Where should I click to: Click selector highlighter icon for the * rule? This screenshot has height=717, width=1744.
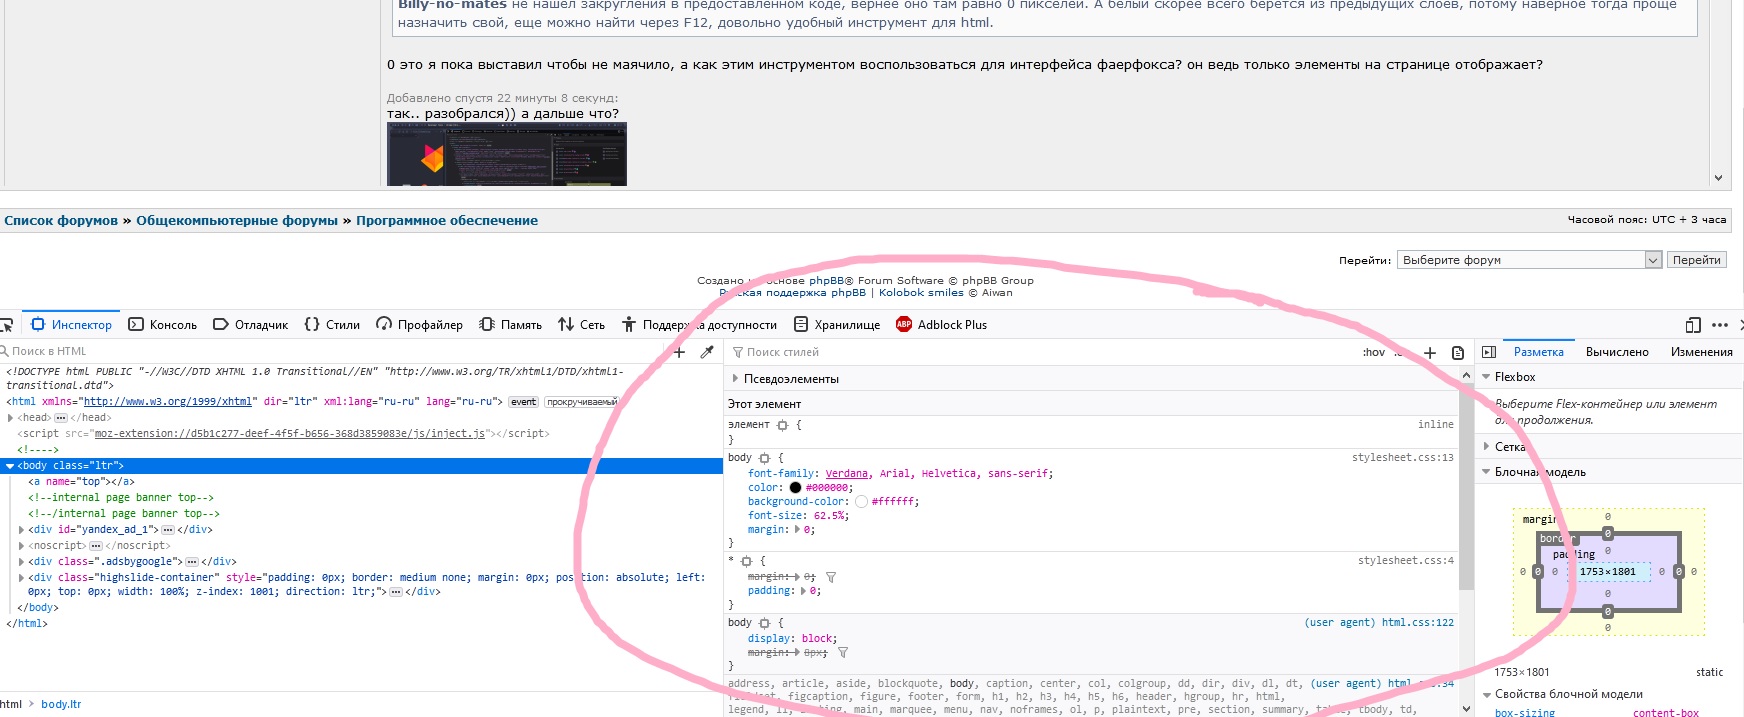click(746, 561)
